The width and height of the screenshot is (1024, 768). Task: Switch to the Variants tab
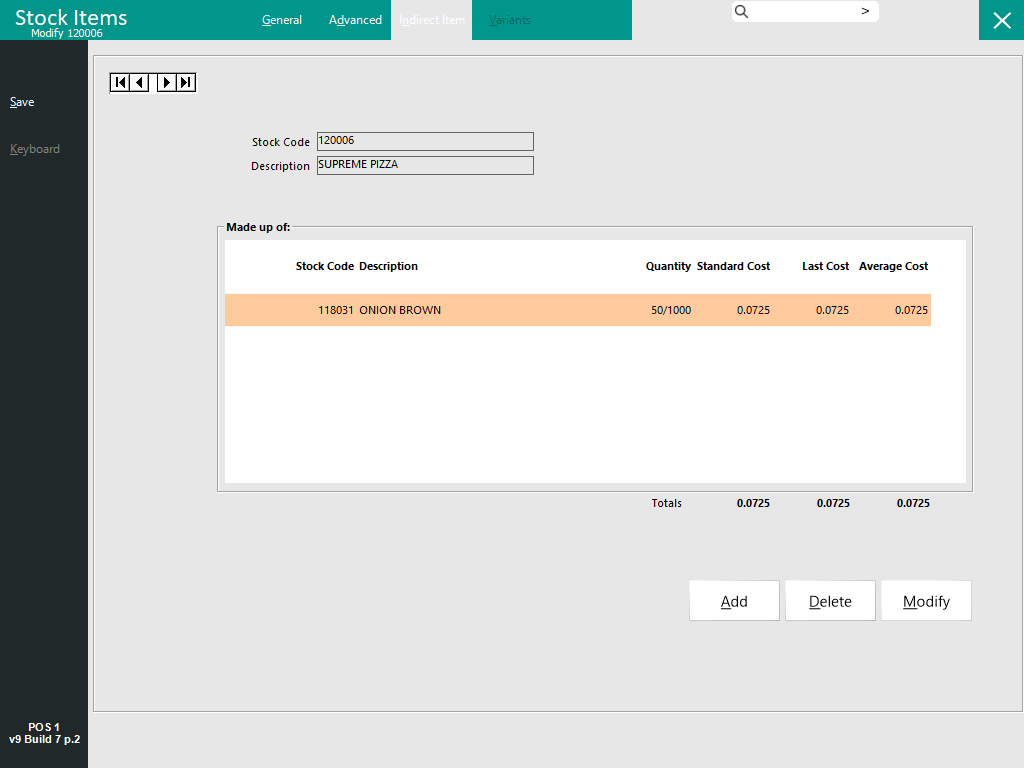(x=509, y=20)
